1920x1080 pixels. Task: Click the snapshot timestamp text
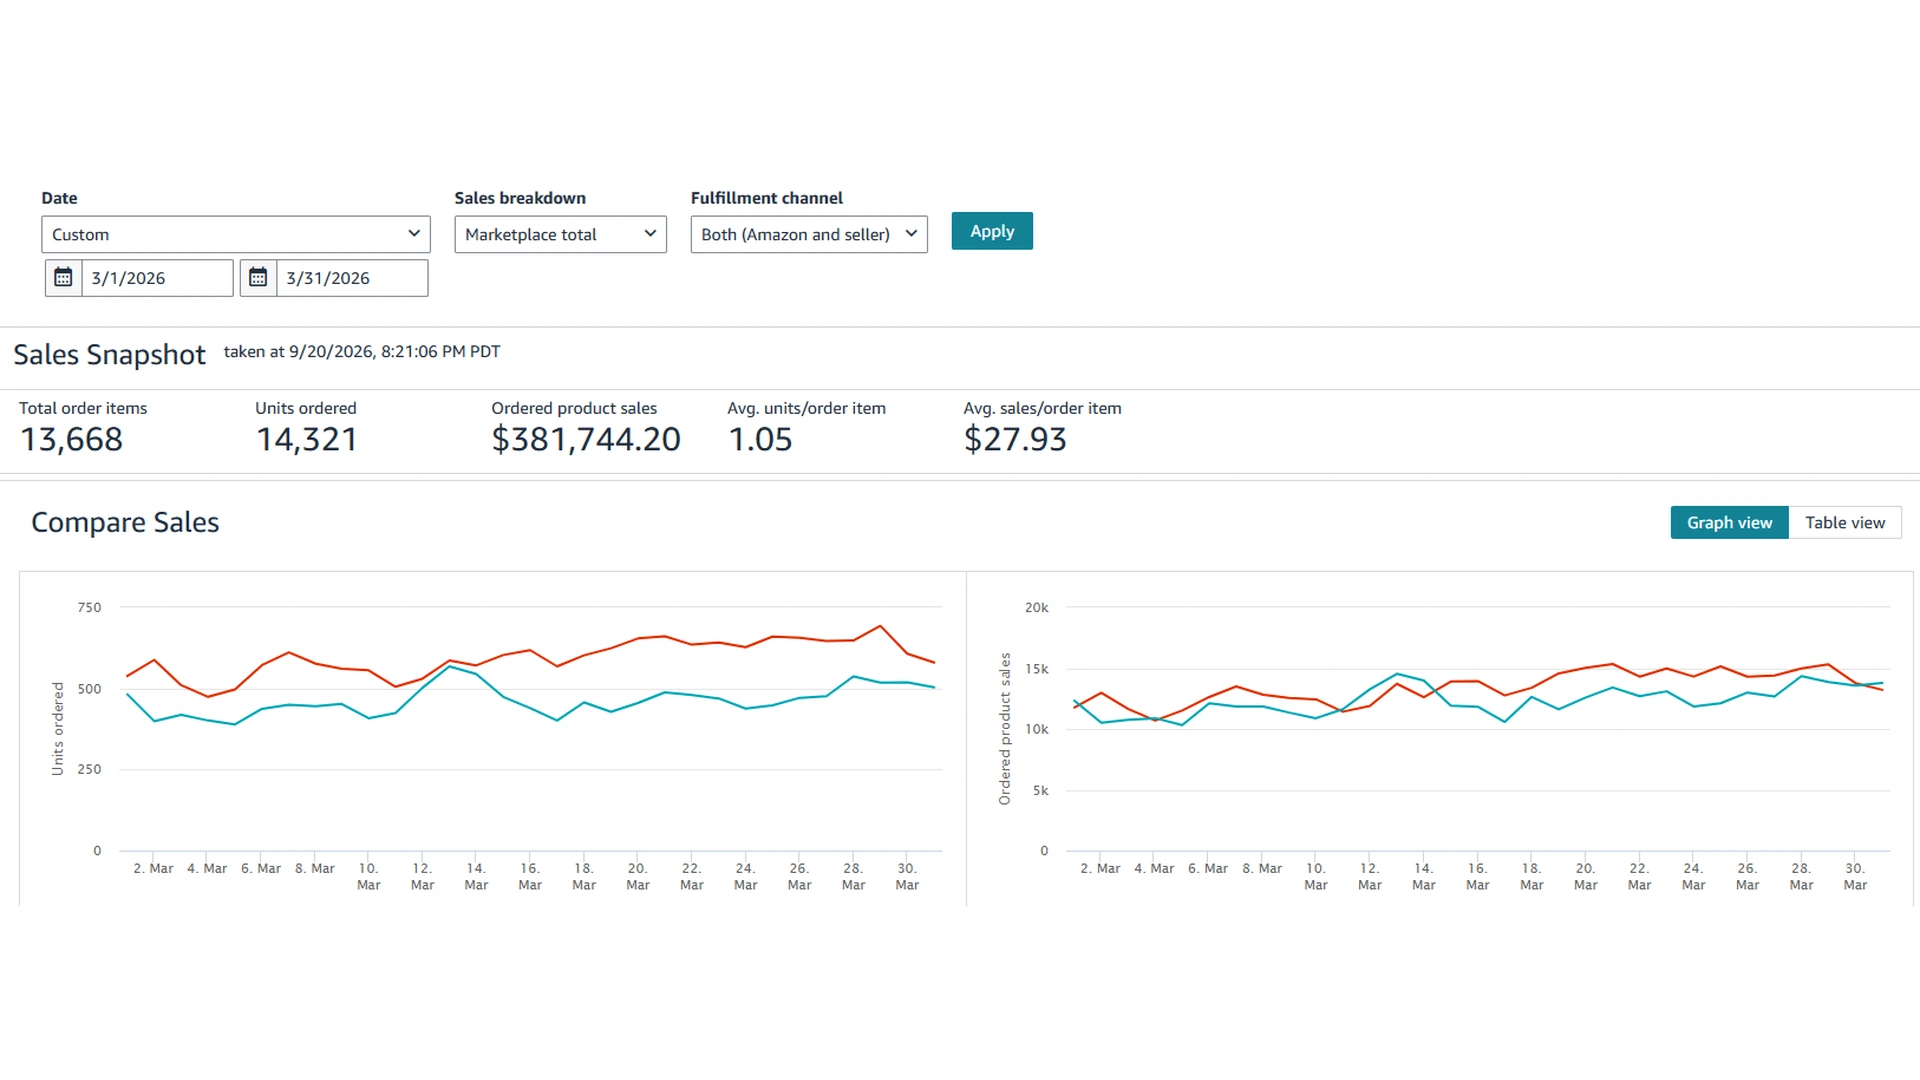tap(362, 352)
